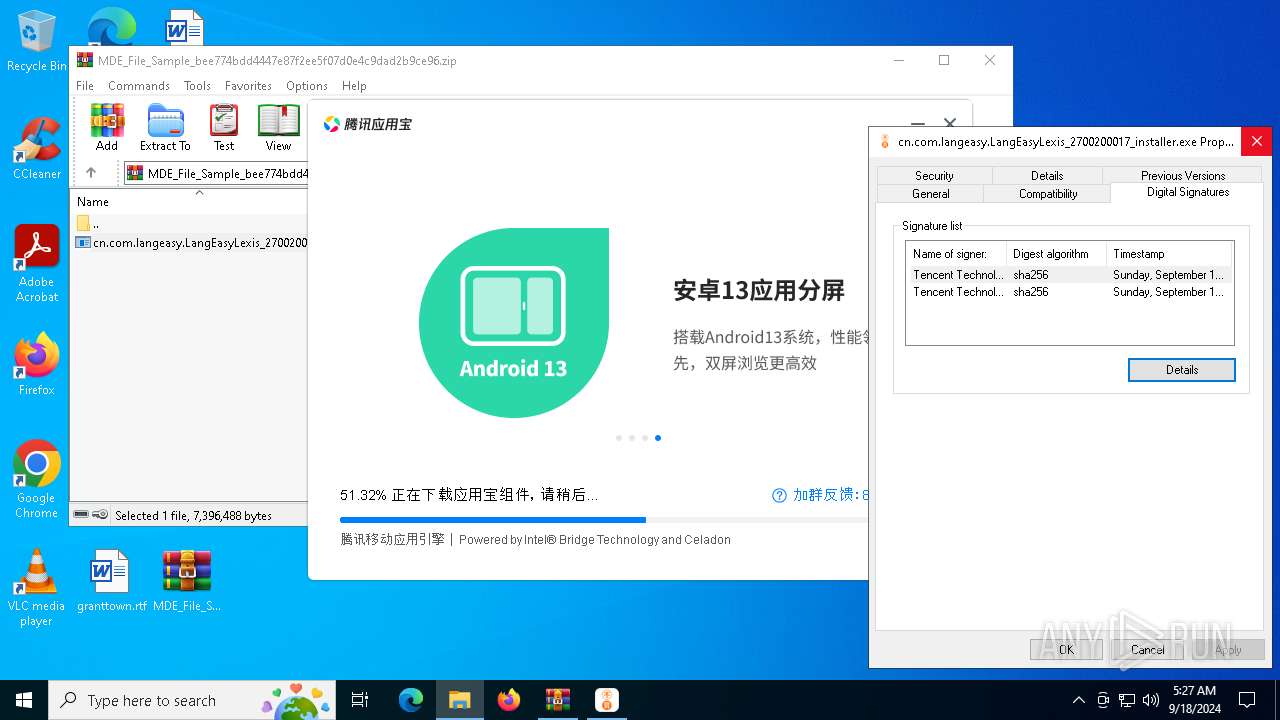Switch to the Previous Versions tab
1280x720 pixels.
tap(1183, 175)
